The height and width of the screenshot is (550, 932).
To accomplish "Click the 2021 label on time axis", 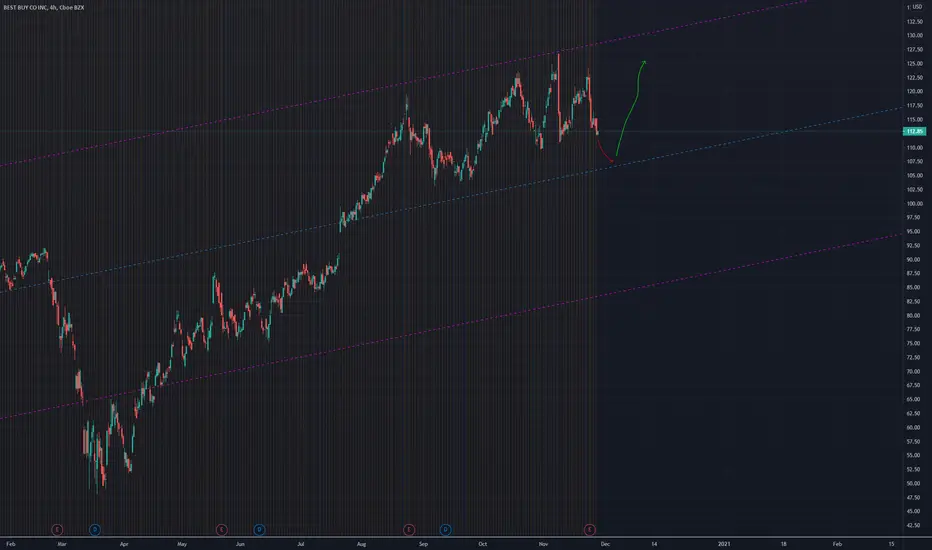I will [724, 544].
